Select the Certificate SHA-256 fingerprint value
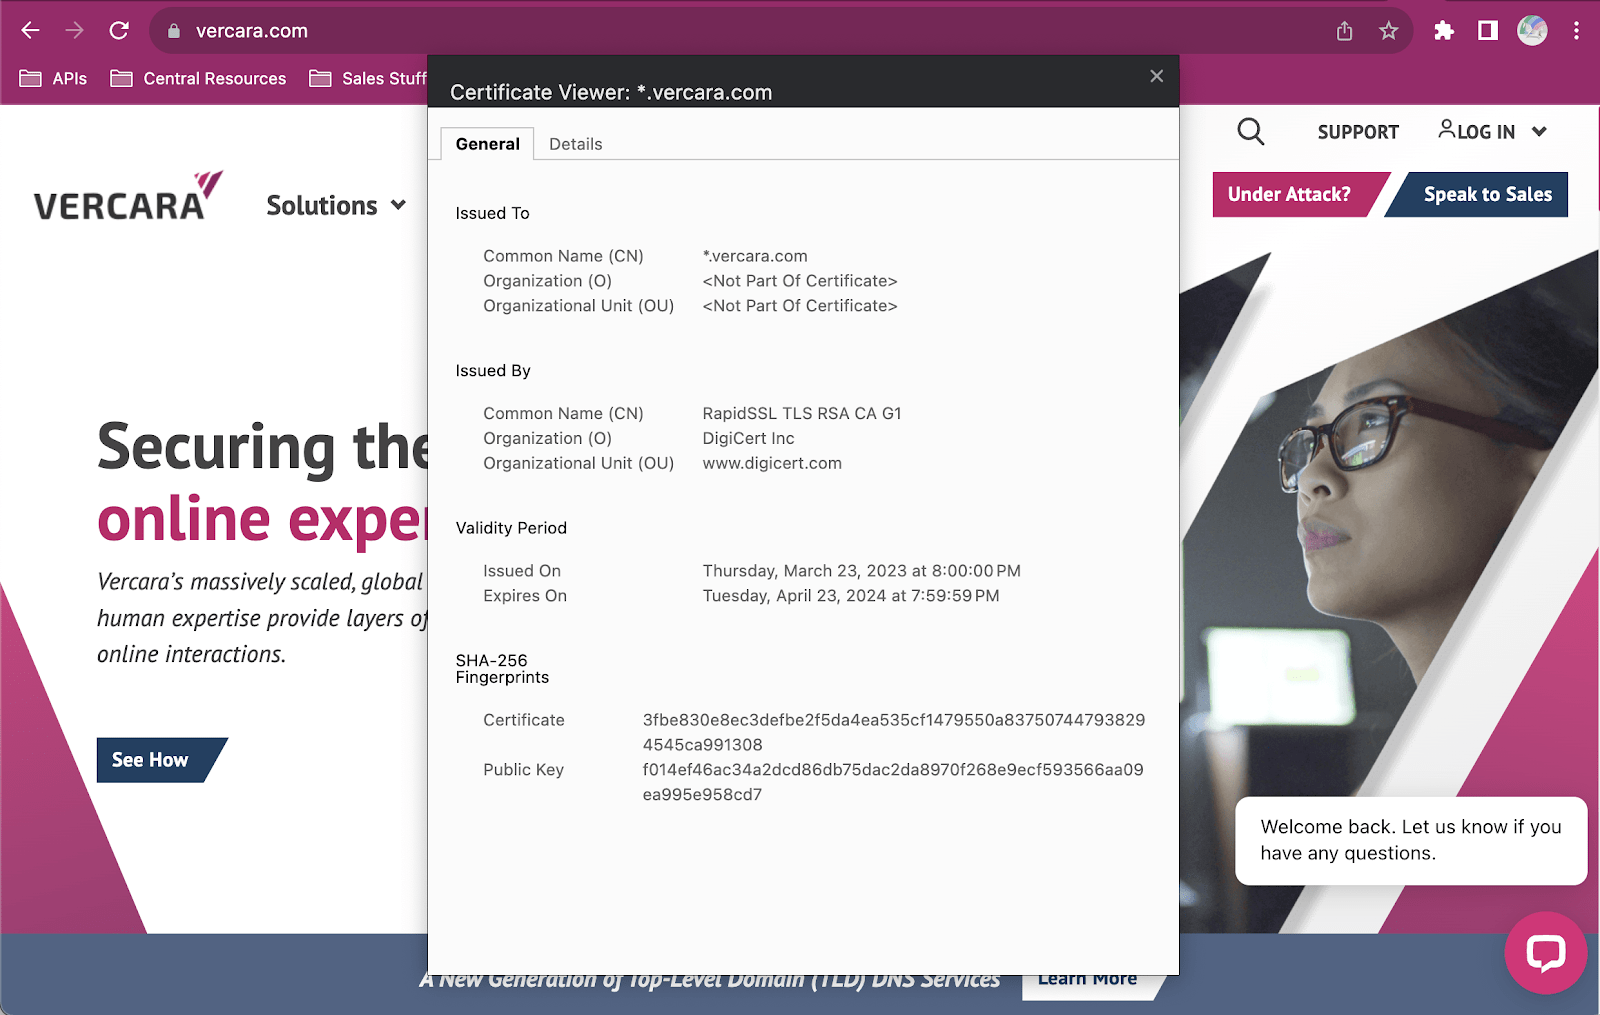This screenshot has height=1015, width=1600. [894, 732]
